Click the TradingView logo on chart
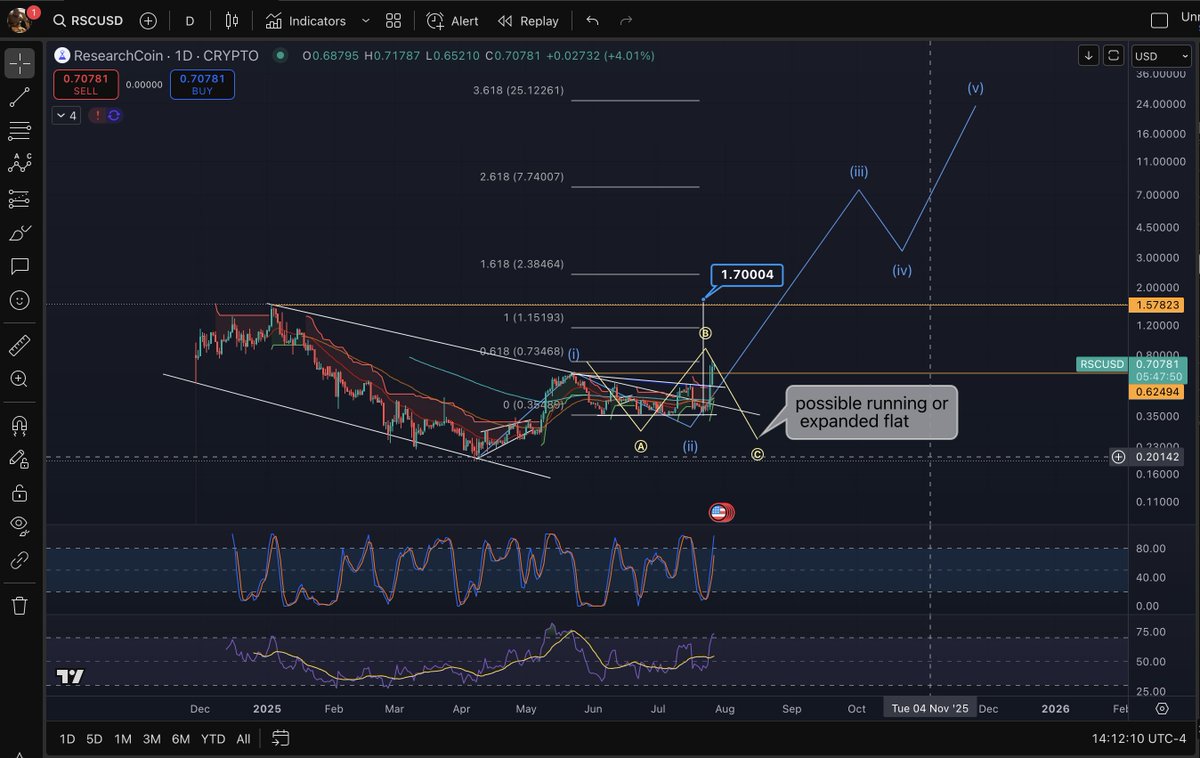Image resolution: width=1200 pixels, height=758 pixels. [x=70, y=677]
